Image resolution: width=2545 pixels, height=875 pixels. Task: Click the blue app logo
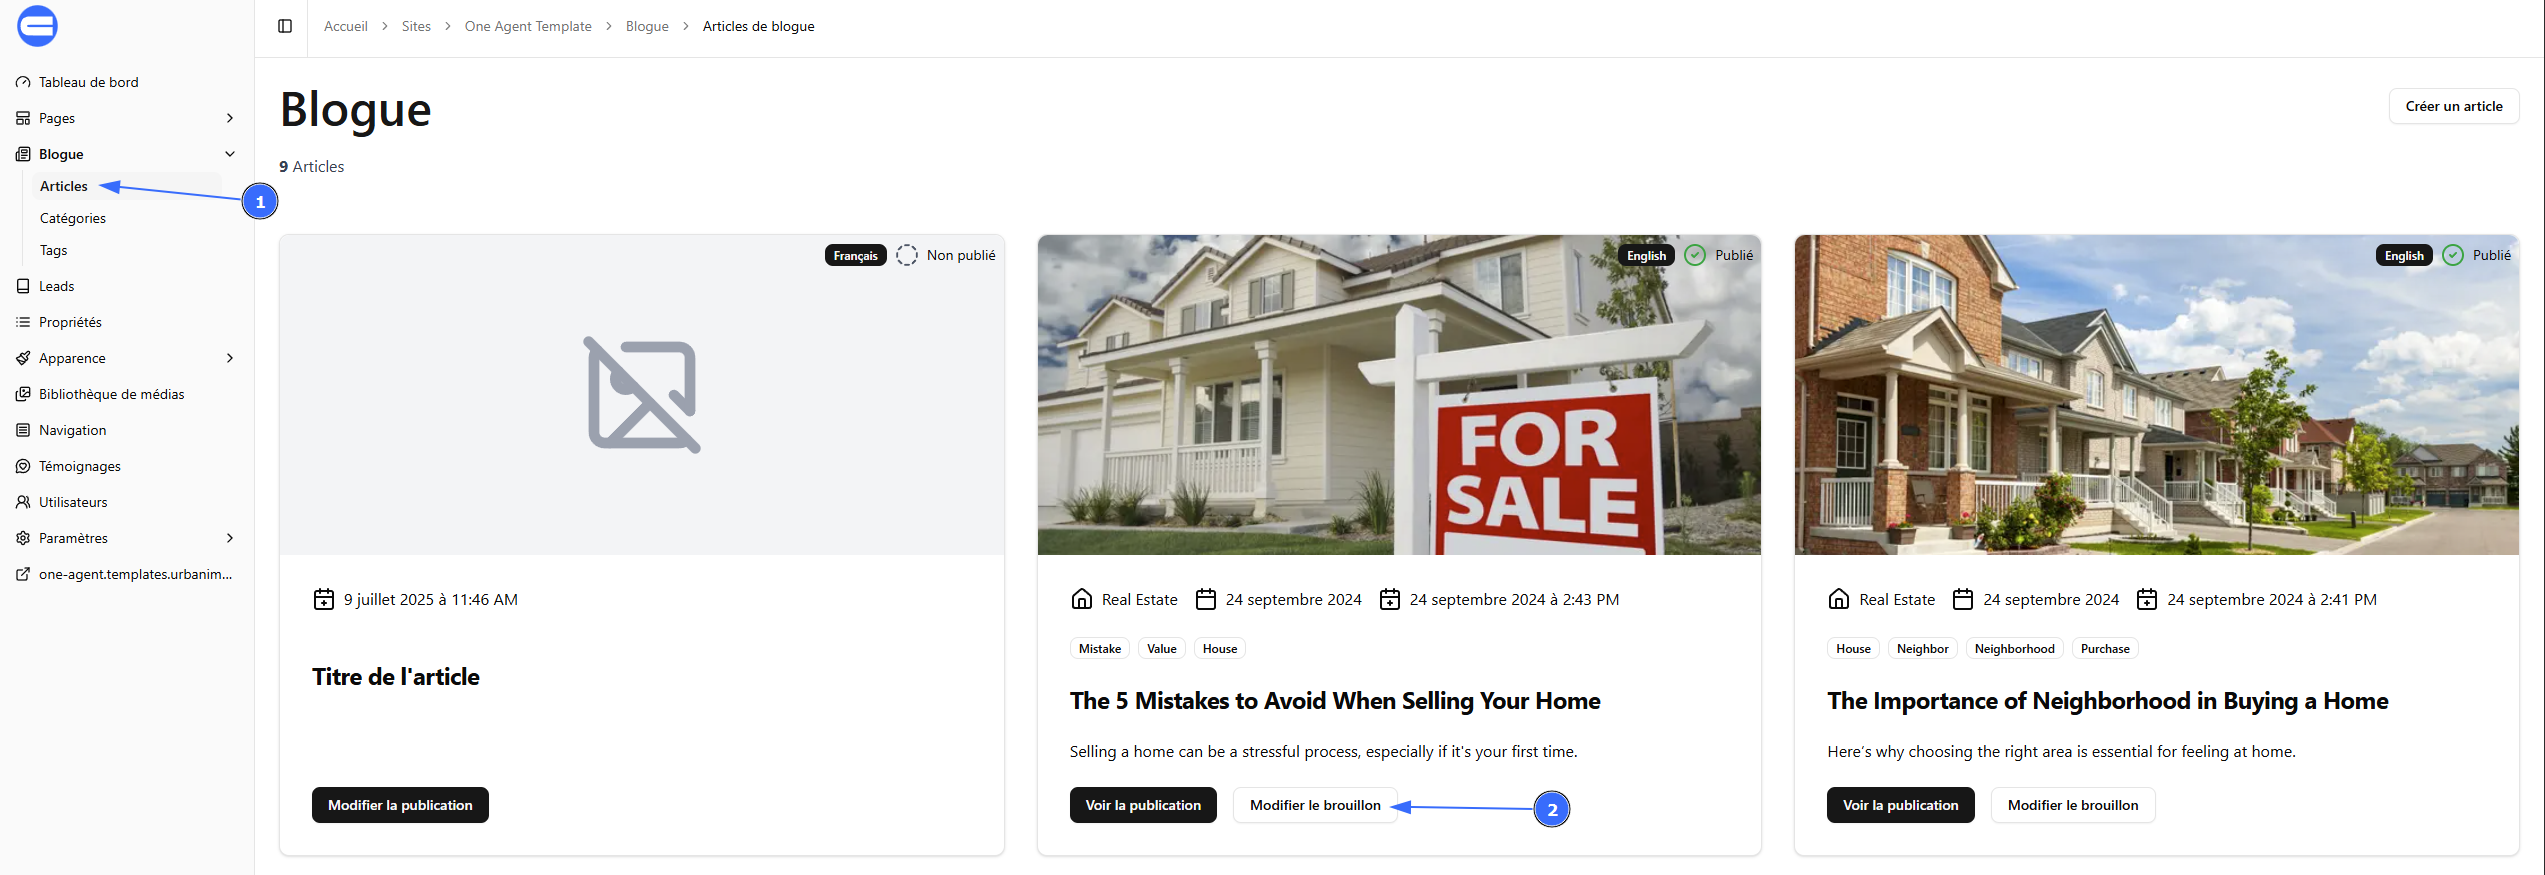(37, 26)
